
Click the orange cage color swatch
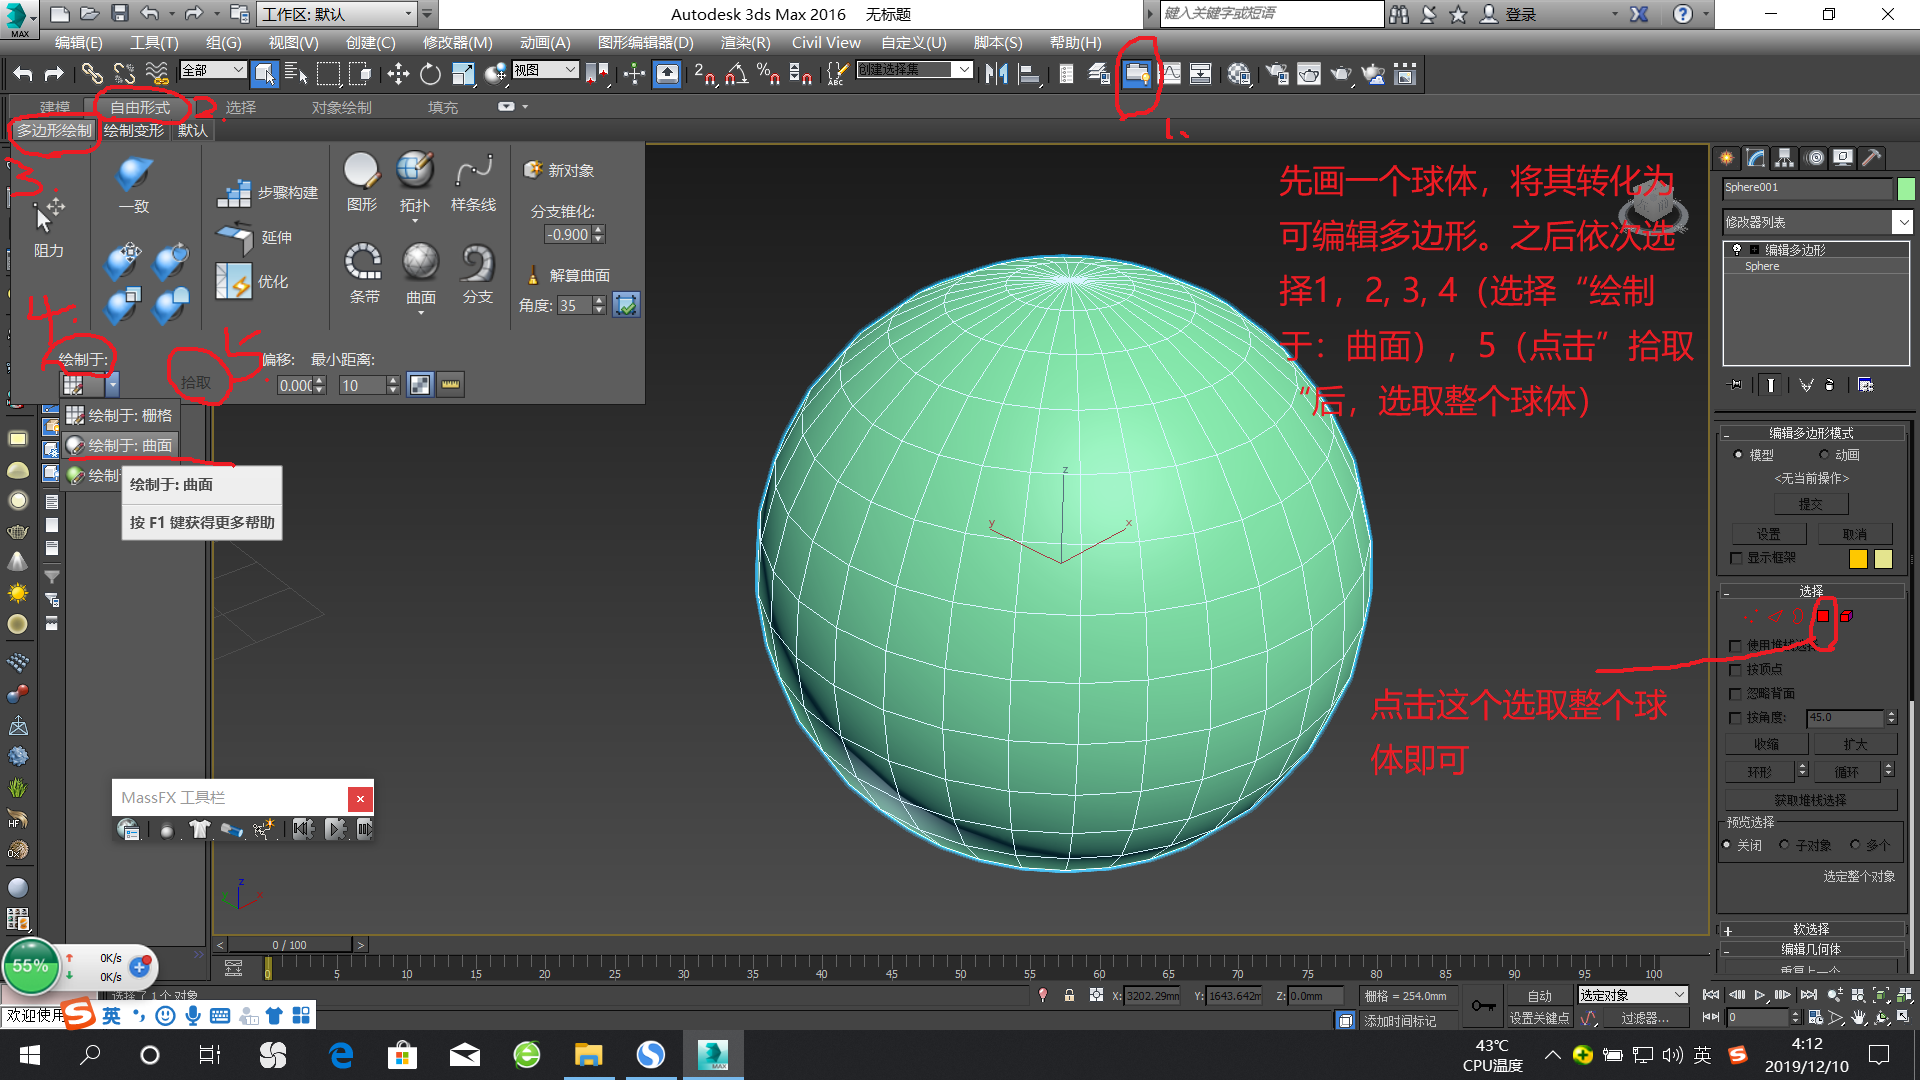click(x=1858, y=559)
